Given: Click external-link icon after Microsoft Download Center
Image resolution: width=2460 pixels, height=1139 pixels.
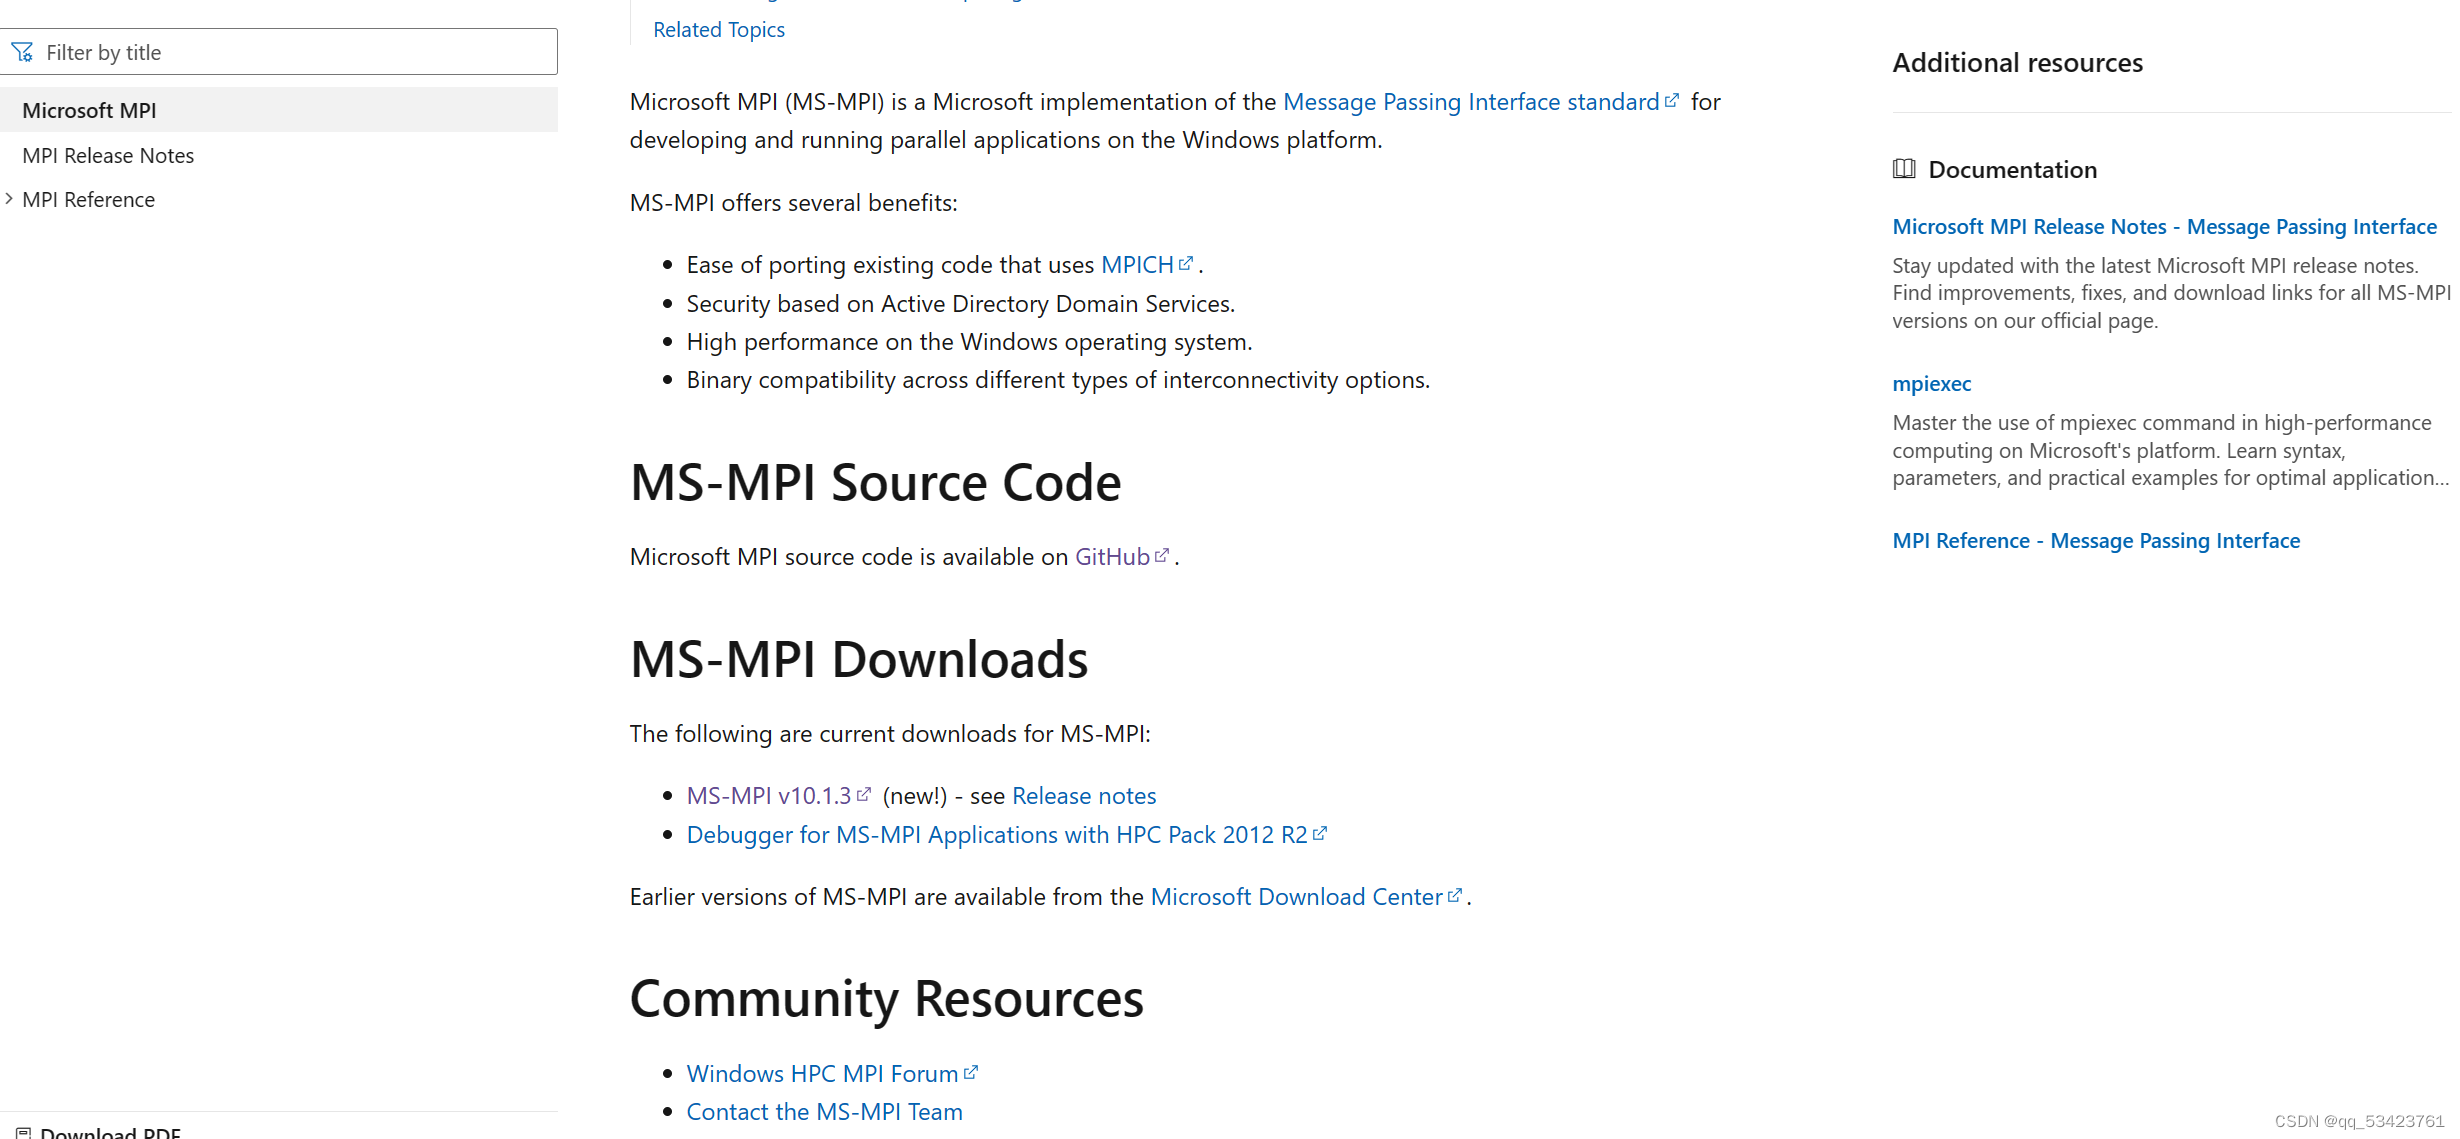Looking at the screenshot, I should [1455, 896].
